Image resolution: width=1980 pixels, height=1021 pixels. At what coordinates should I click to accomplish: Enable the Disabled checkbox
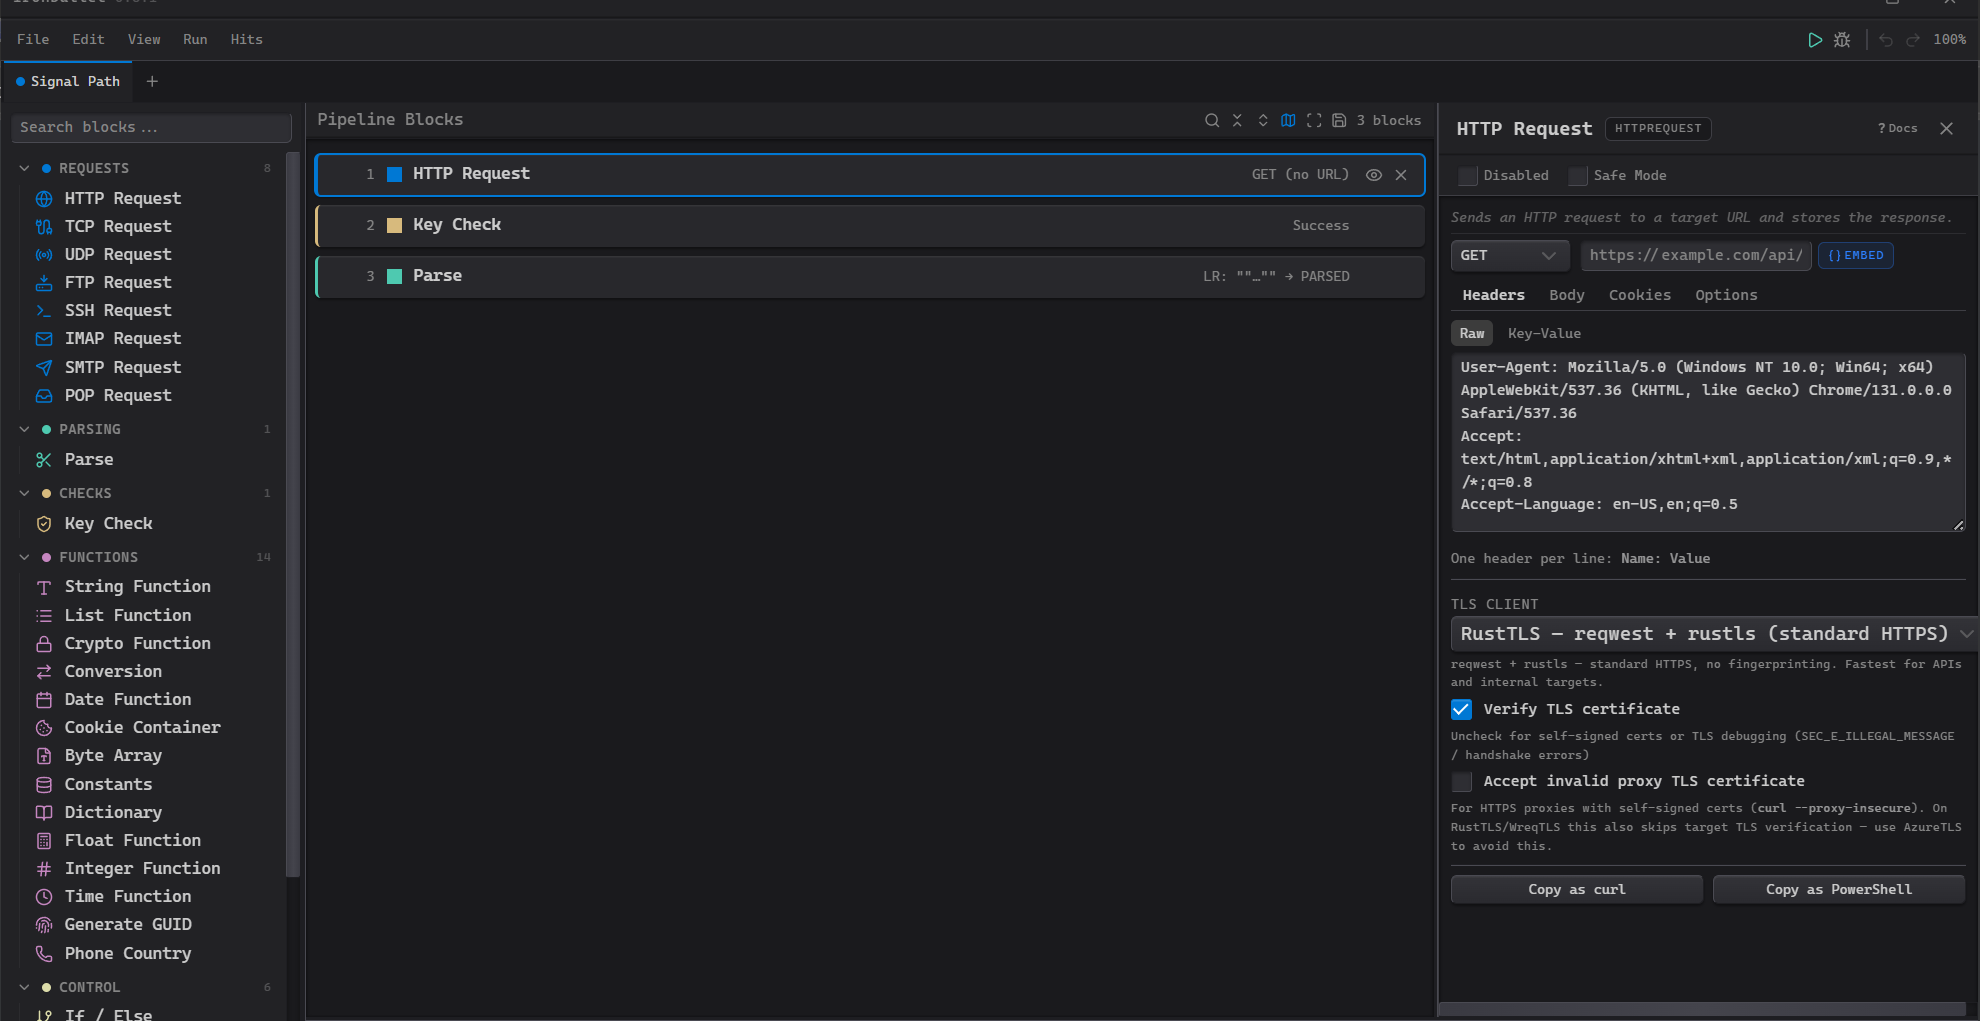point(1468,176)
